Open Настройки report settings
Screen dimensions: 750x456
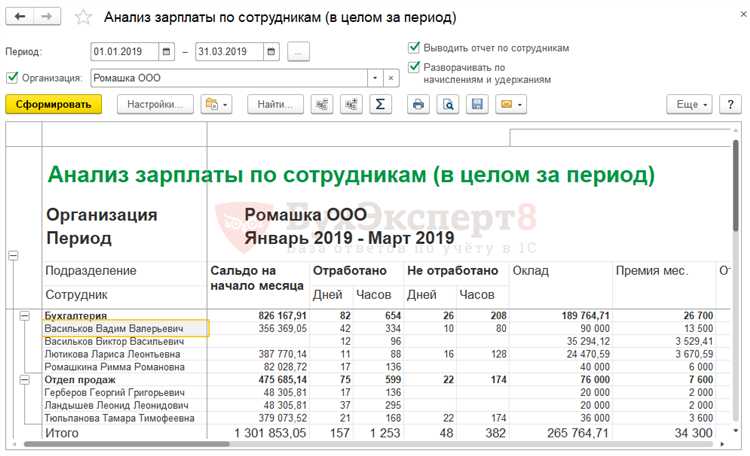coord(155,104)
